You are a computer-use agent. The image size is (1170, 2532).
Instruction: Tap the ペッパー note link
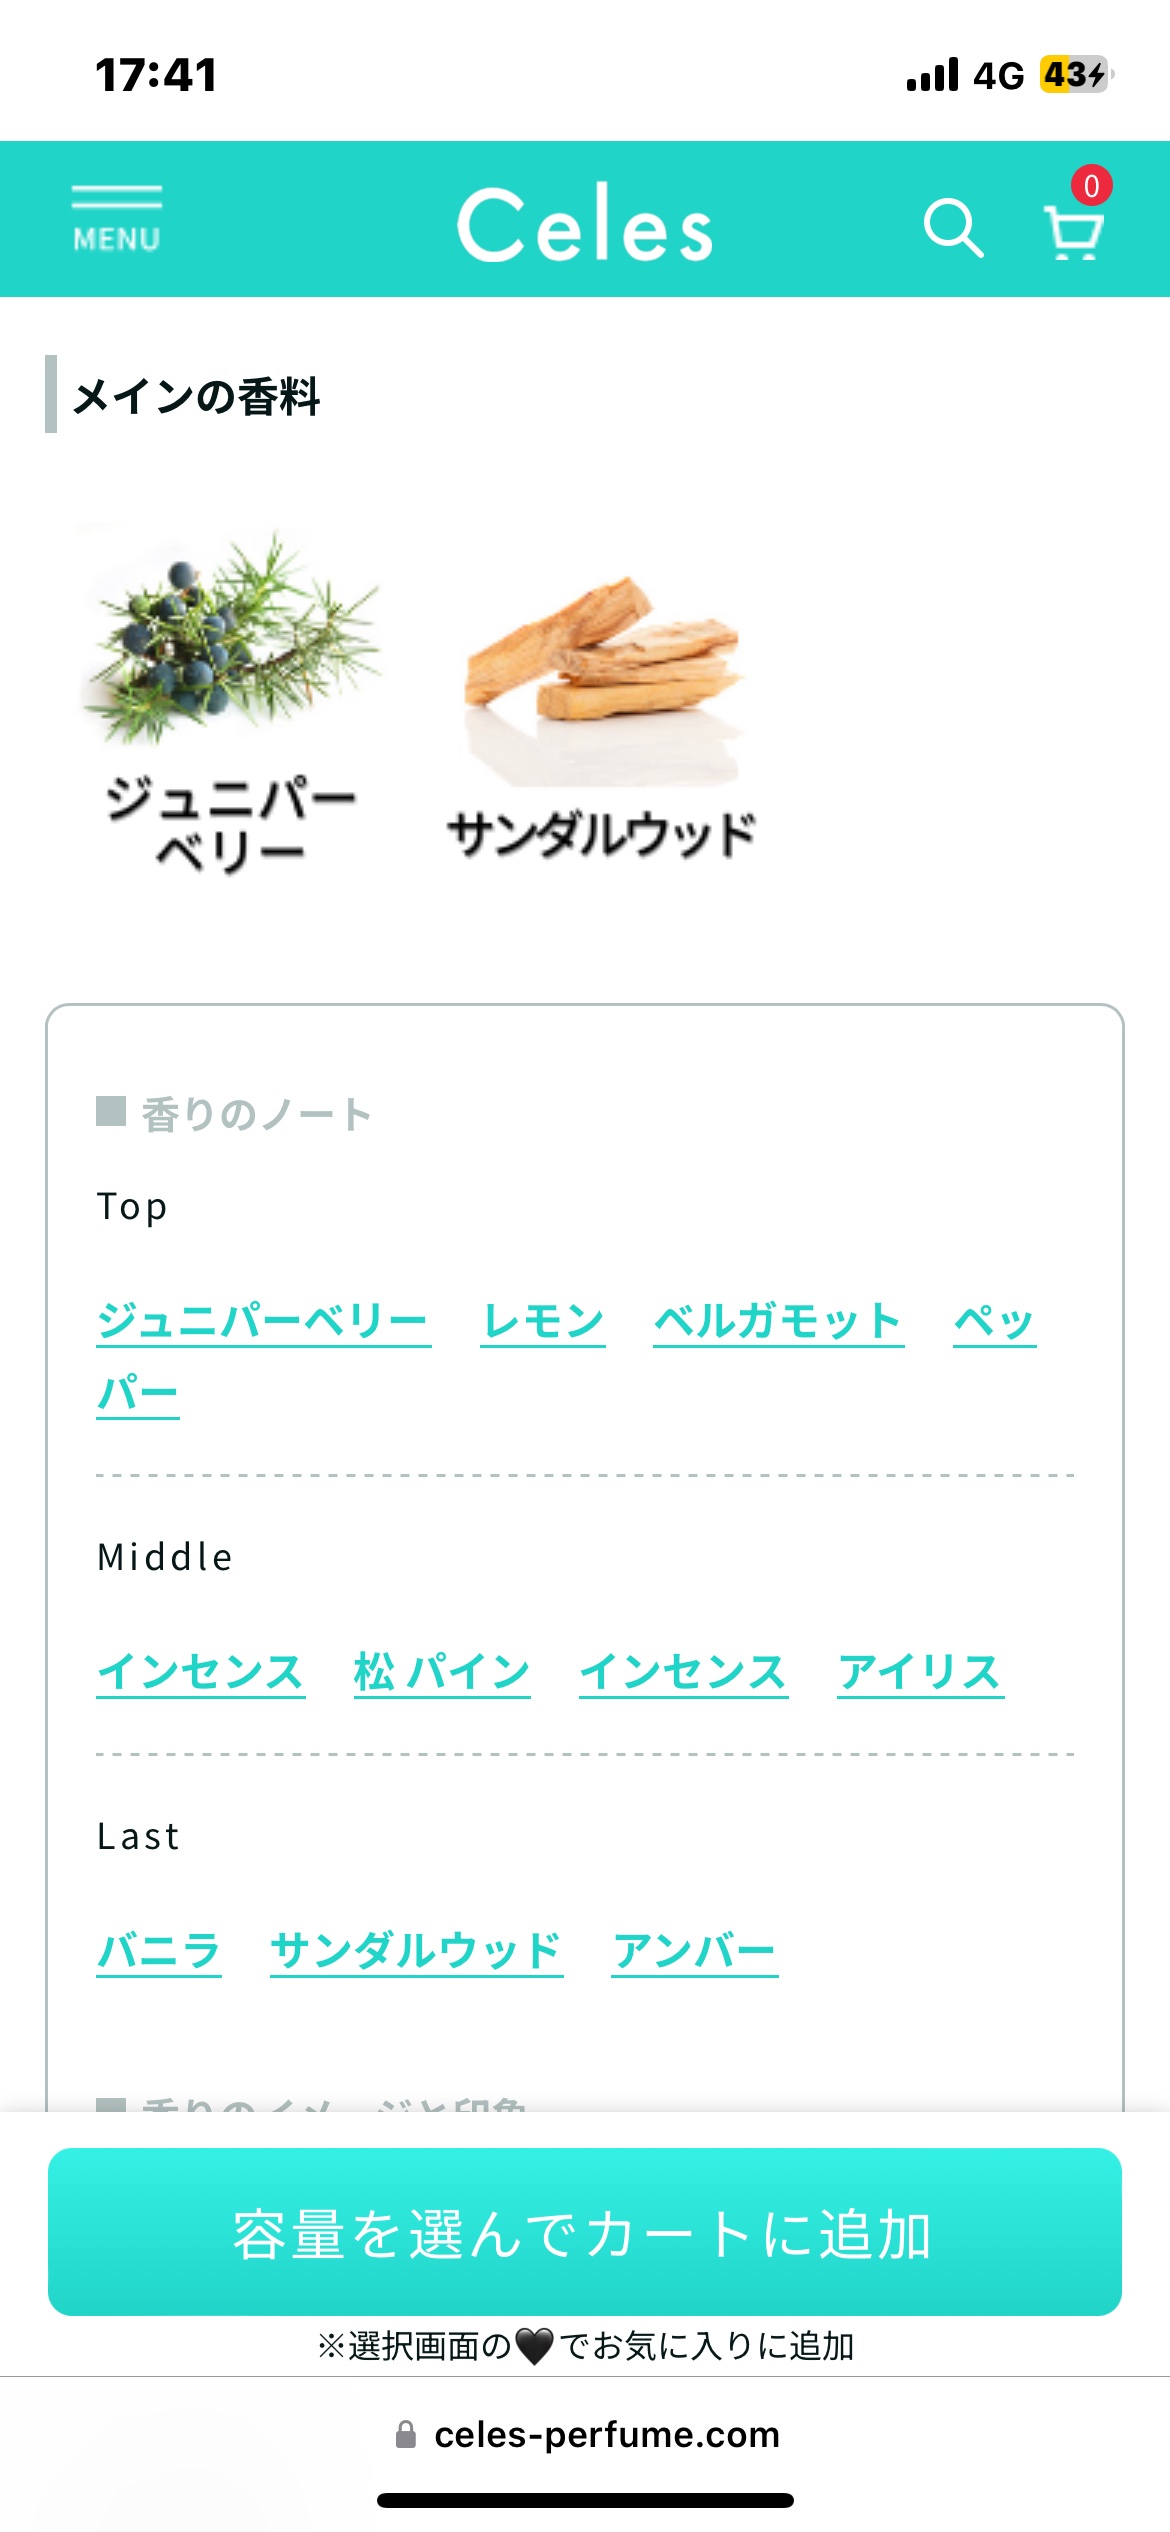click(993, 1321)
